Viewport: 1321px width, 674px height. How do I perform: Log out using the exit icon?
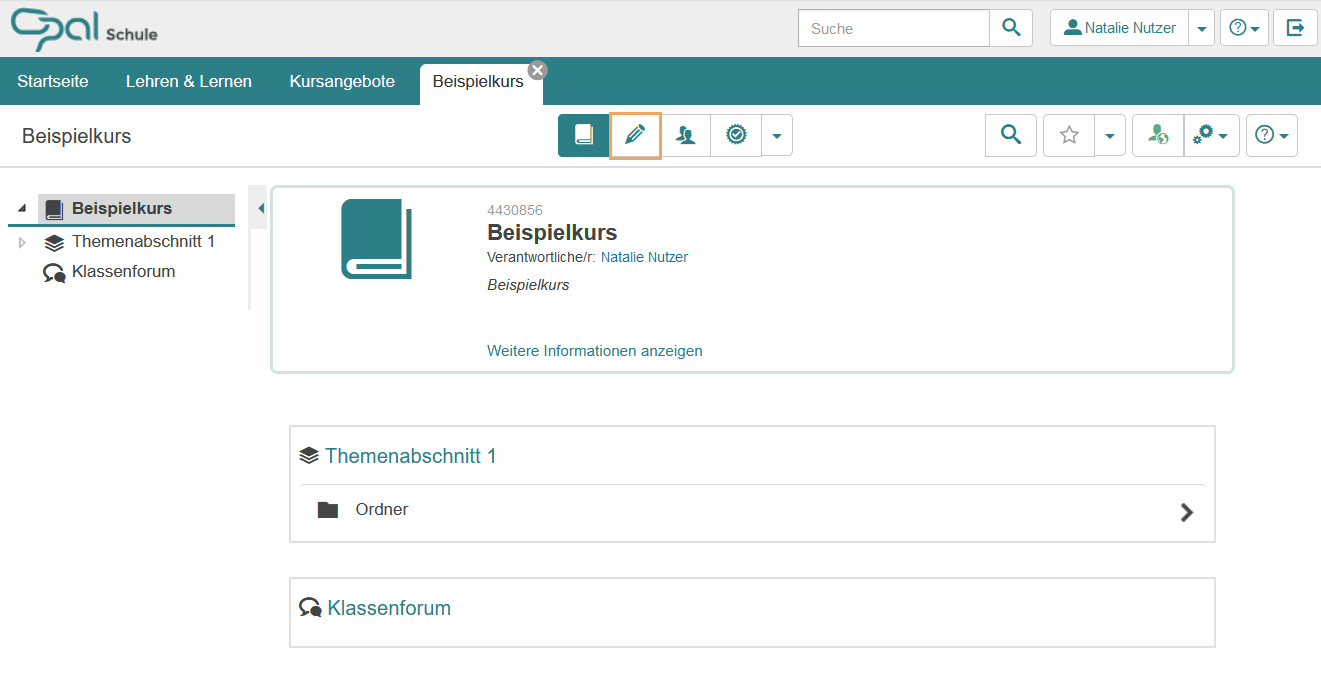1295,27
